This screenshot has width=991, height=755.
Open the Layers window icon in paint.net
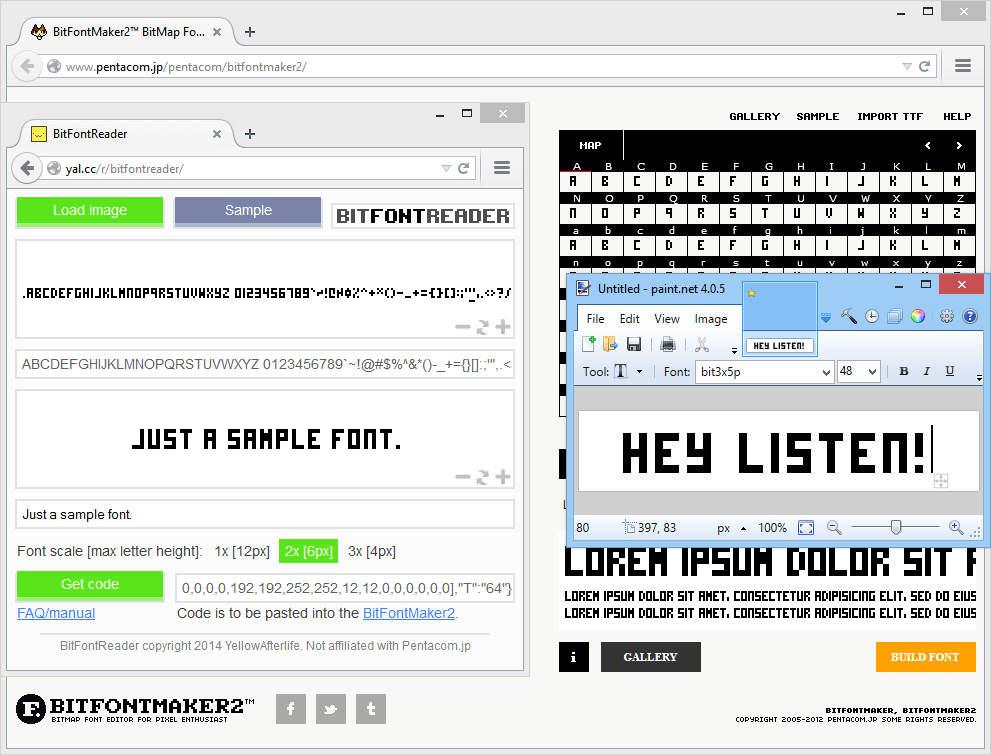(x=894, y=316)
